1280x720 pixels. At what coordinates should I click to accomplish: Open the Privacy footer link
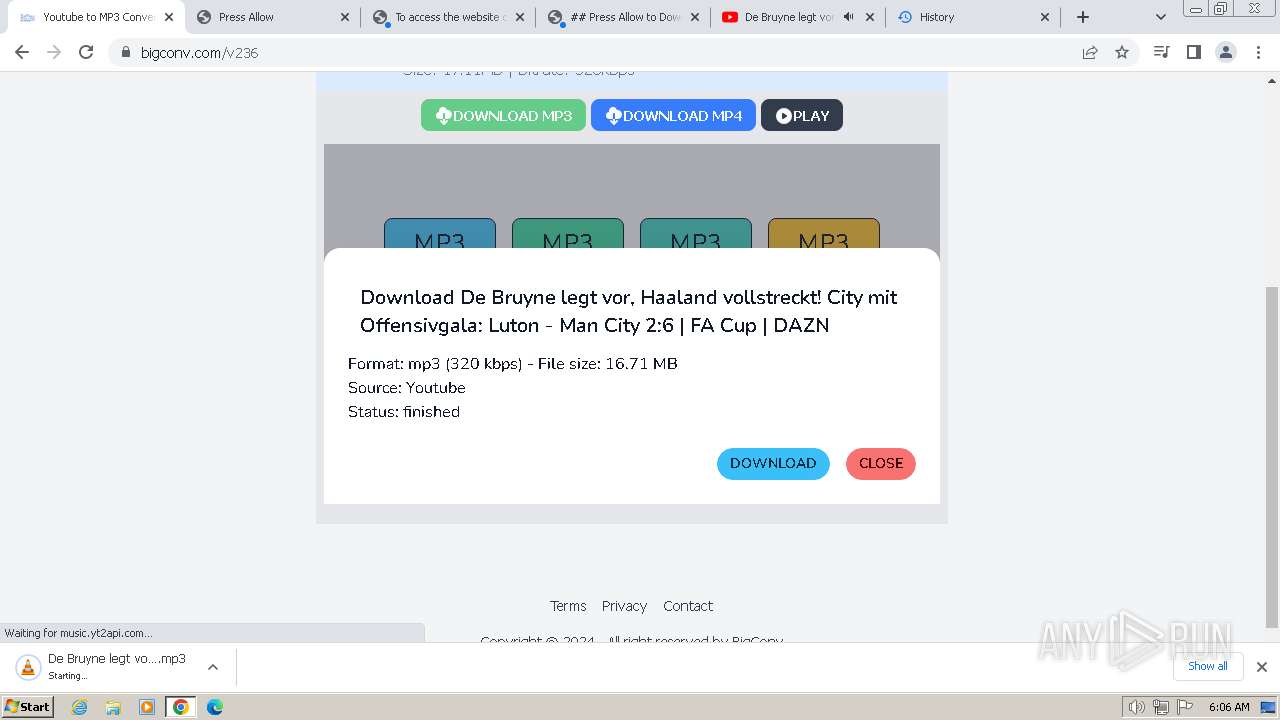coord(624,606)
